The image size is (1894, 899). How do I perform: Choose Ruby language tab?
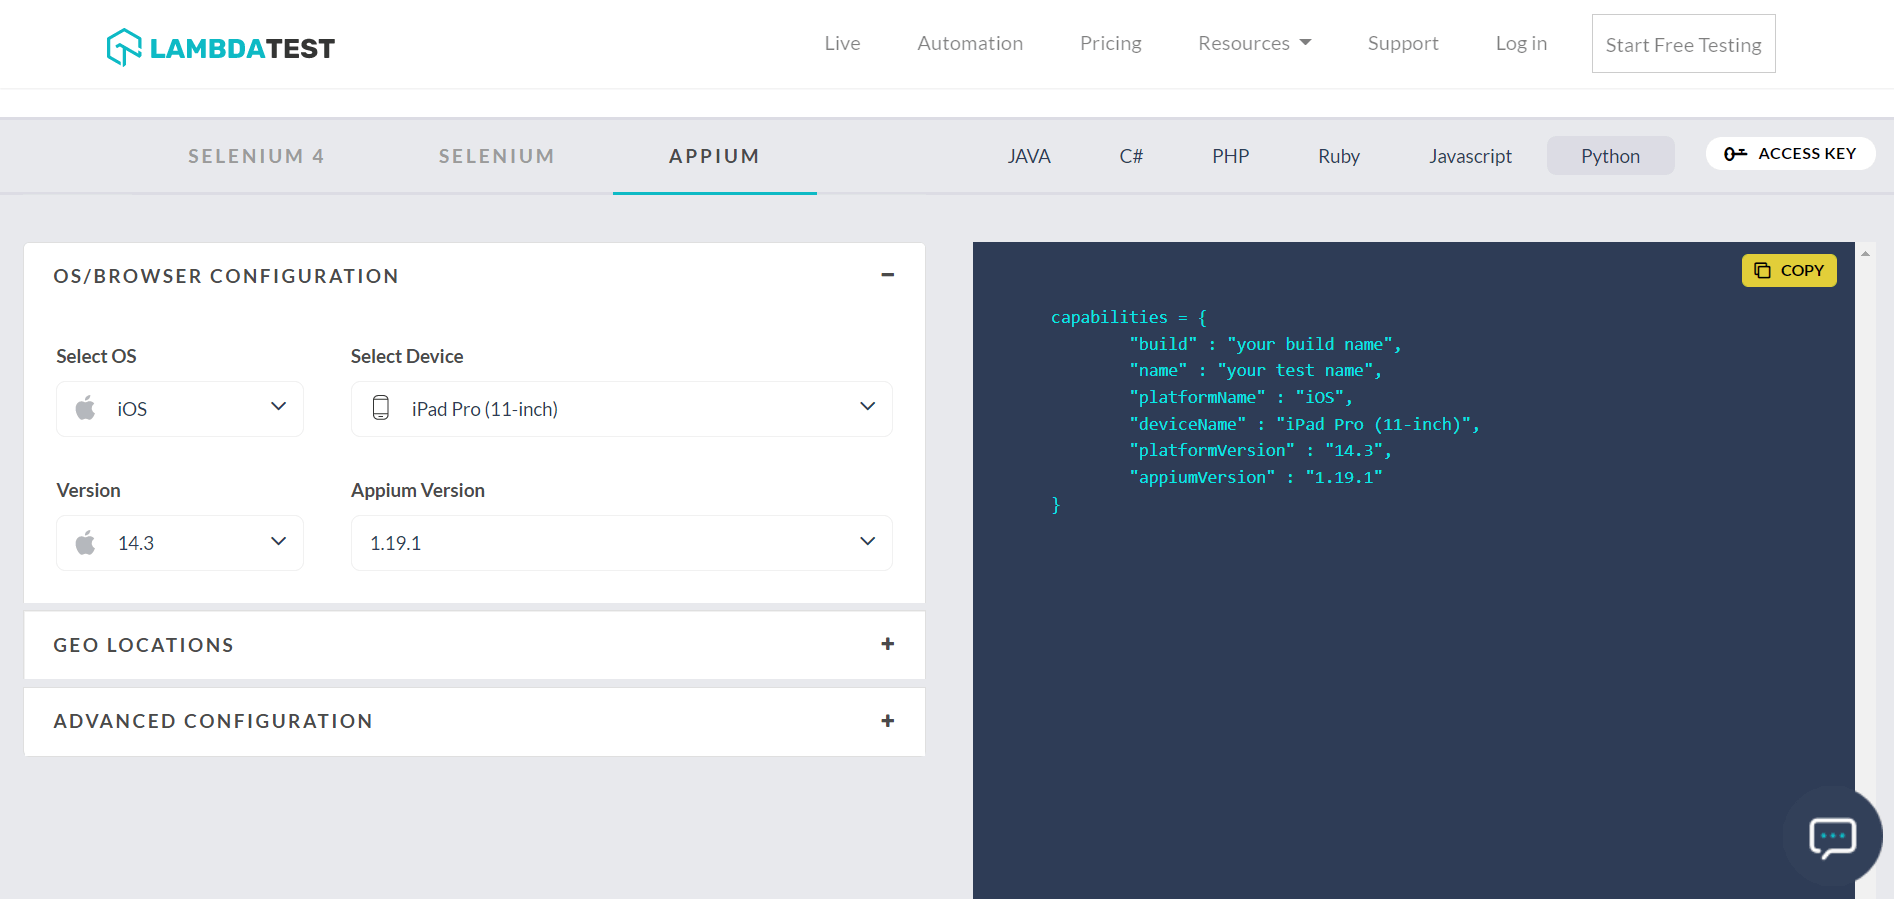[1339, 156]
